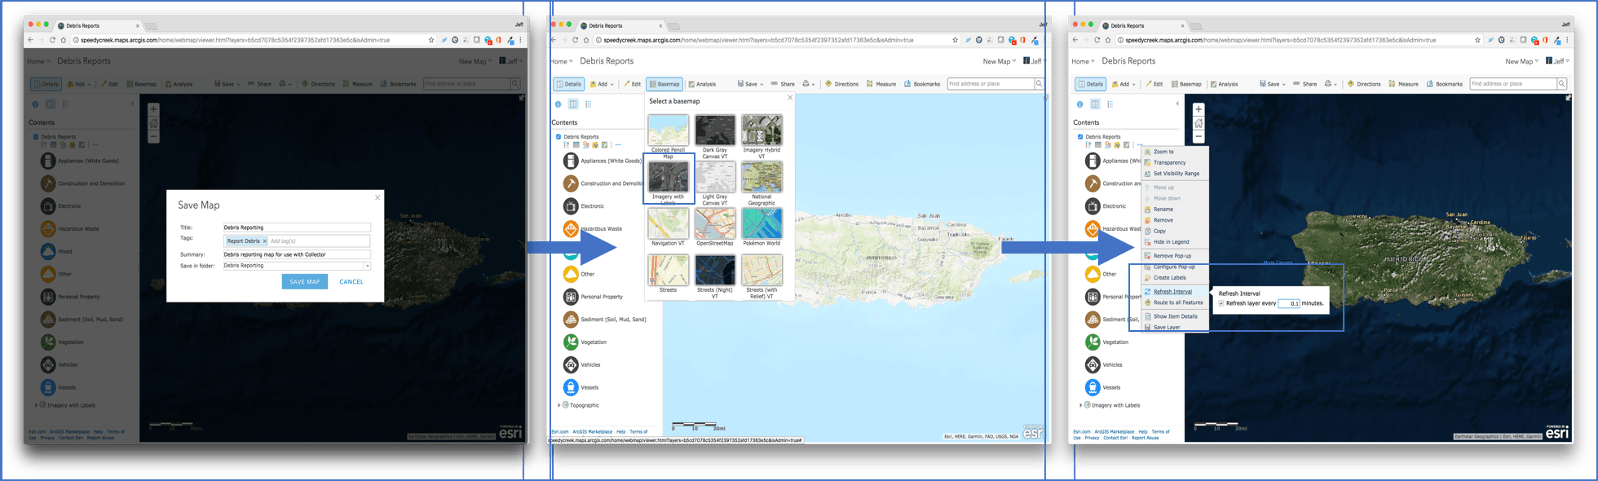
Task: Choose 'Show Item Details' in the context menu
Action: [x=1175, y=316]
